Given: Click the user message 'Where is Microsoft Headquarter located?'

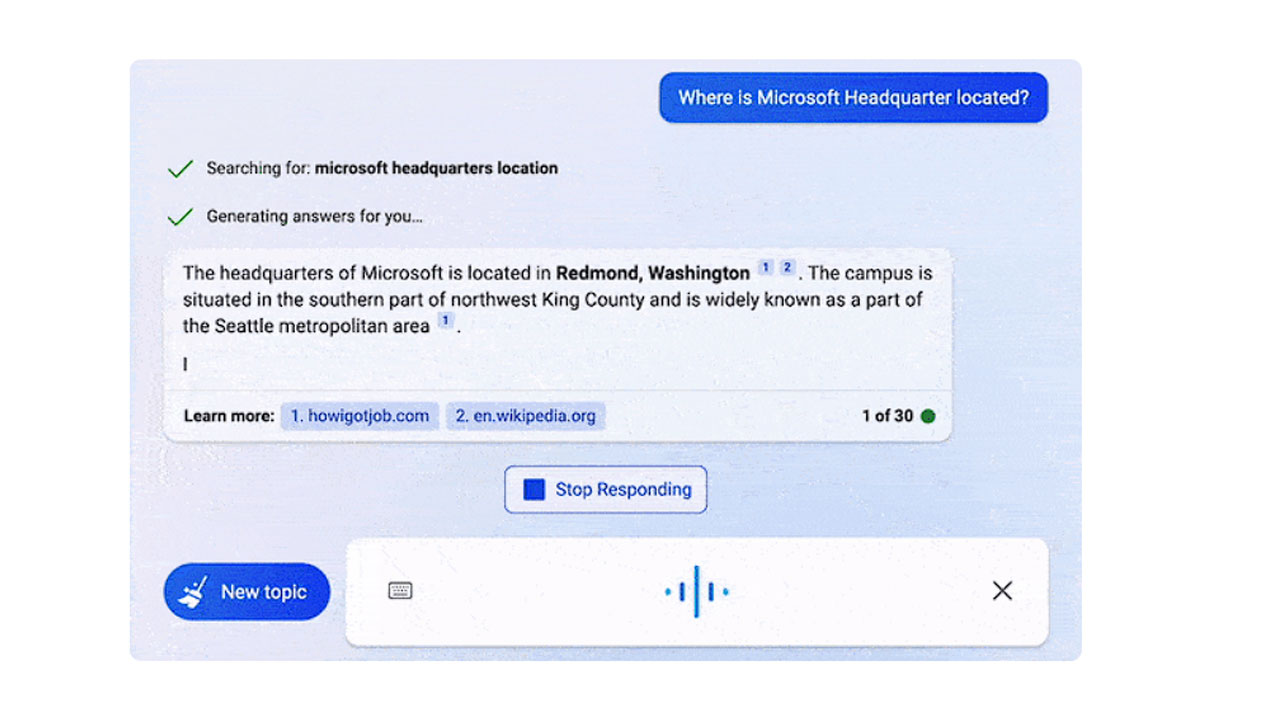Looking at the screenshot, I should 853,98.
